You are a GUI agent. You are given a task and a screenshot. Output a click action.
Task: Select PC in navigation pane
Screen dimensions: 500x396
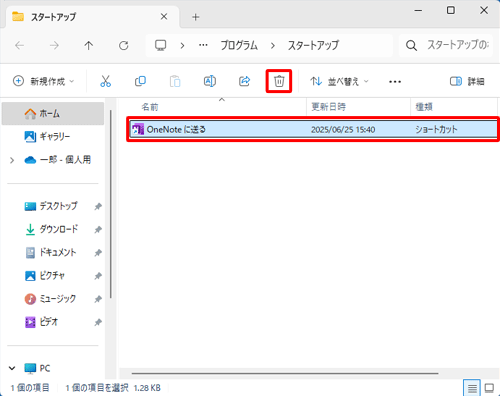(37, 368)
